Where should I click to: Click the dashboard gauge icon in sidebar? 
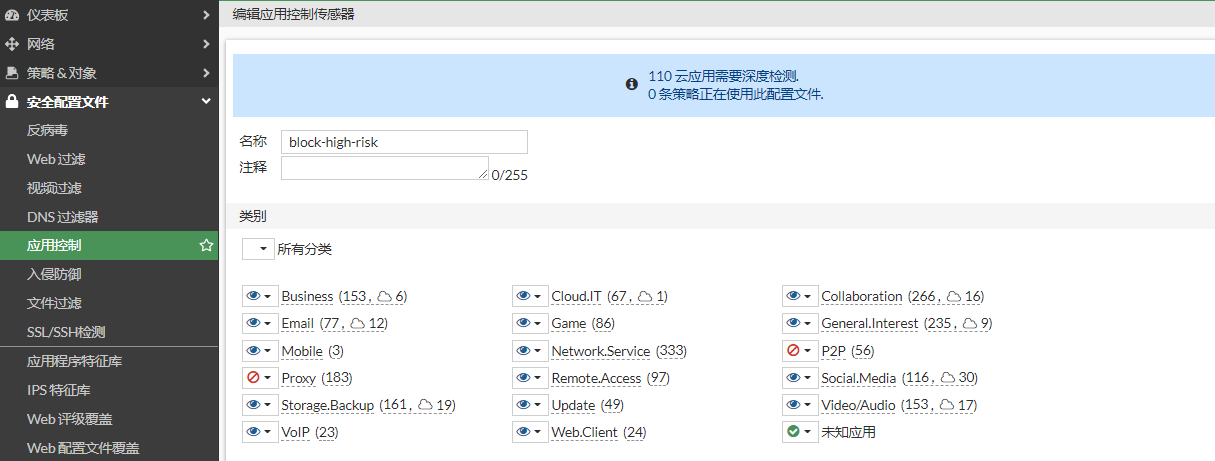[12, 15]
